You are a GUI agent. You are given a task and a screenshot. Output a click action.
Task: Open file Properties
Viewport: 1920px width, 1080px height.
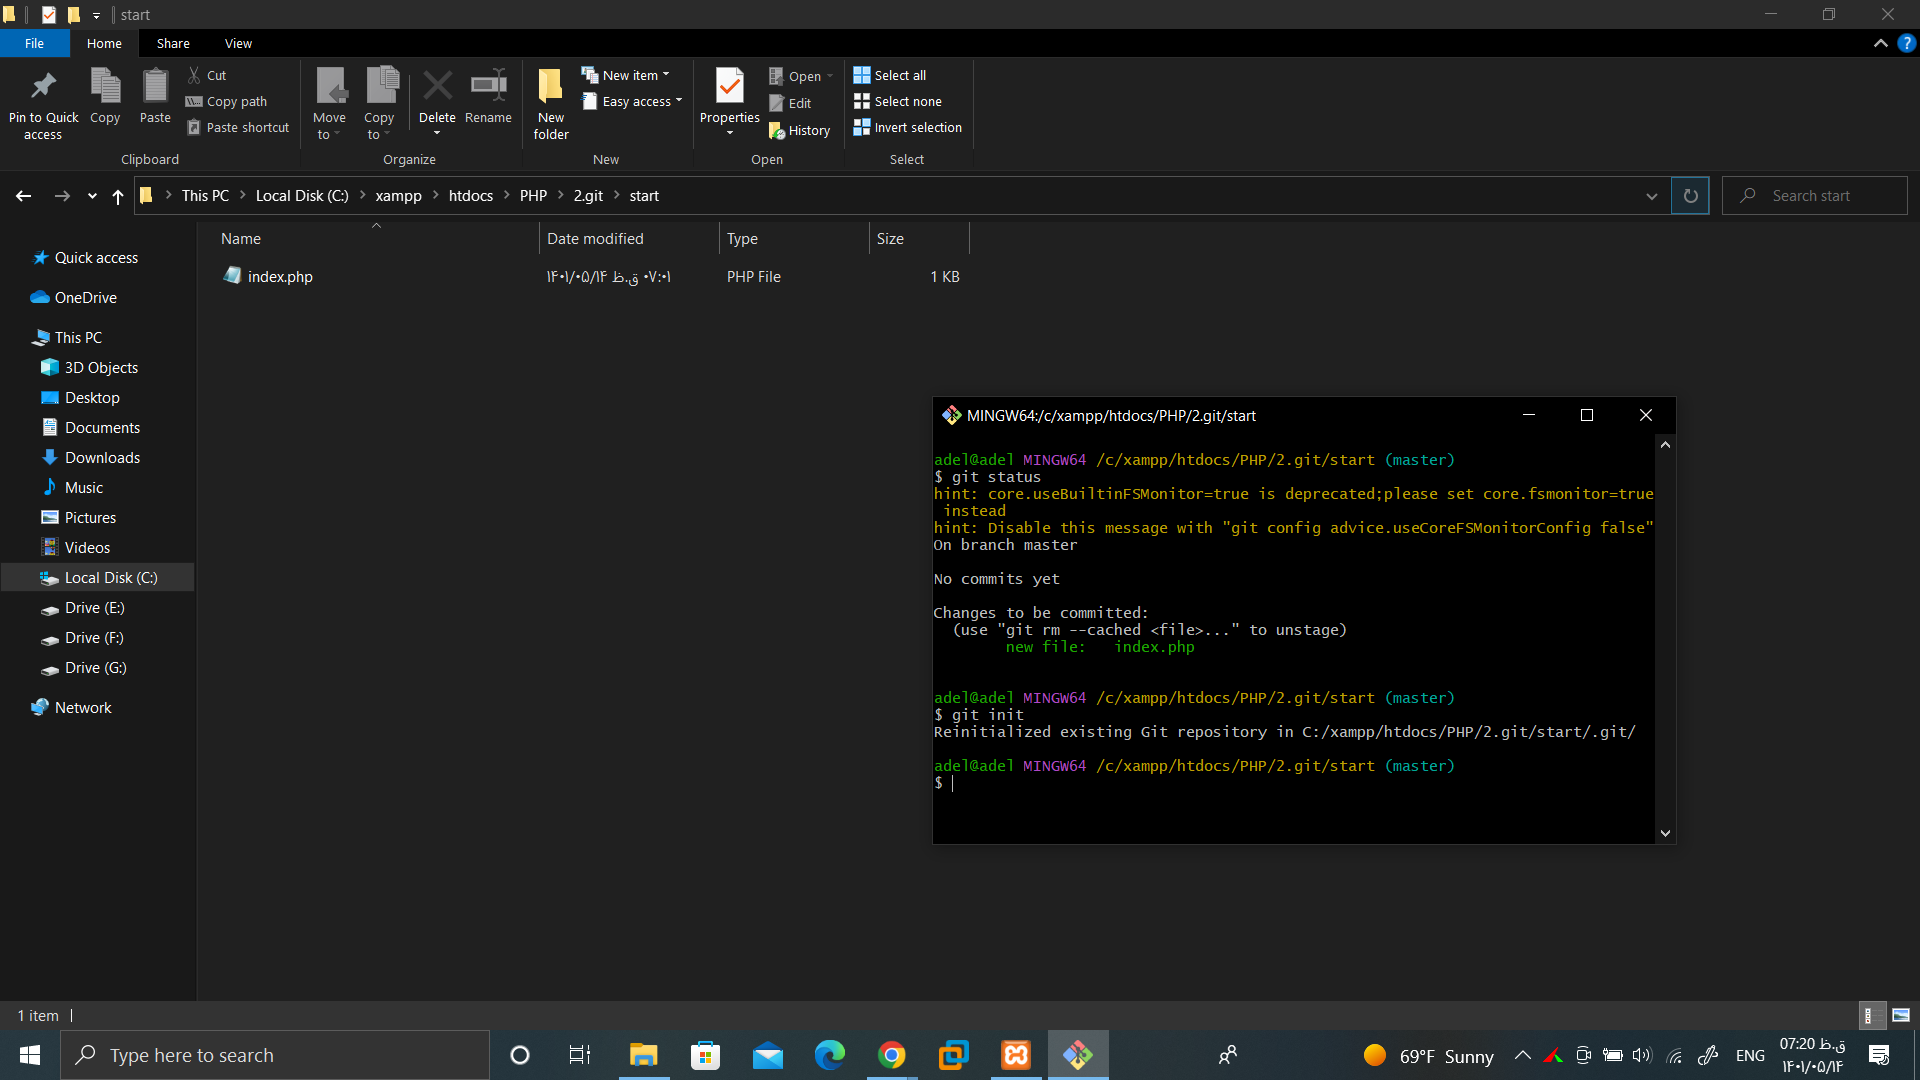click(x=729, y=102)
